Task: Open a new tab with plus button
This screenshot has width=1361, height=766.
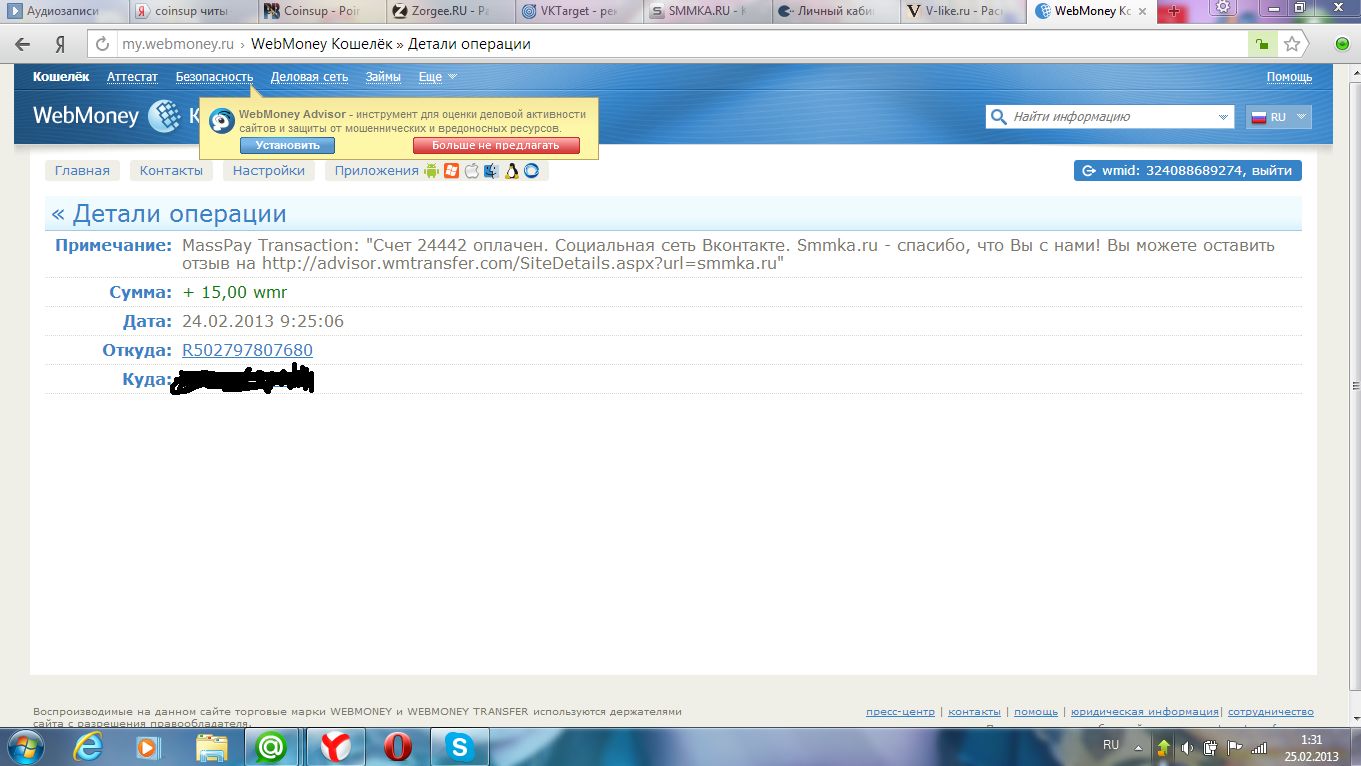Action: tap(1174, 11)
